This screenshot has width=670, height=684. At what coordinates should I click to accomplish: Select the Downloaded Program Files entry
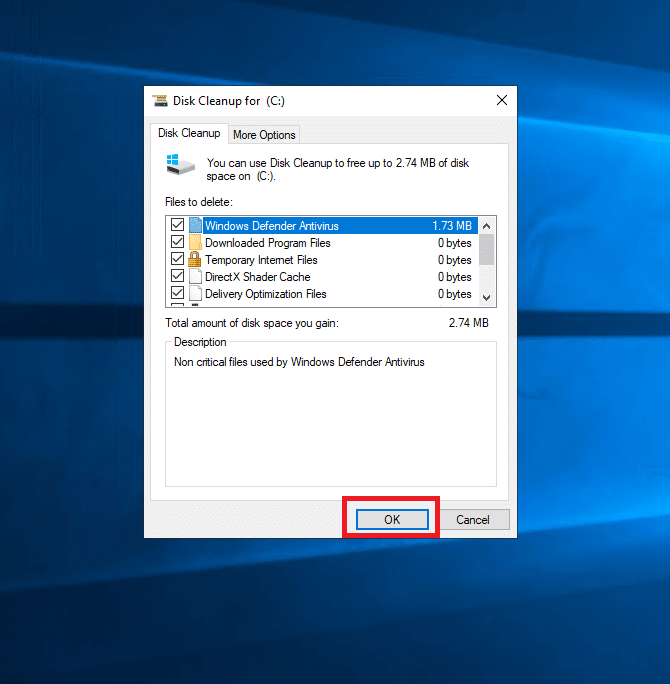tap(322, 243)
